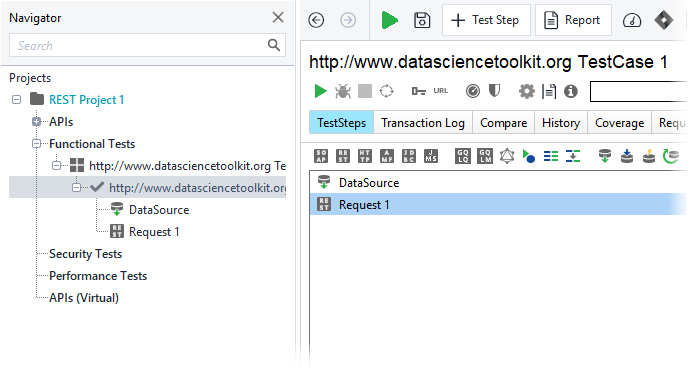Collapse the datasciencetoolkit.org test suite node
Viewport: 699px width, 372px height.
(56, 165)
